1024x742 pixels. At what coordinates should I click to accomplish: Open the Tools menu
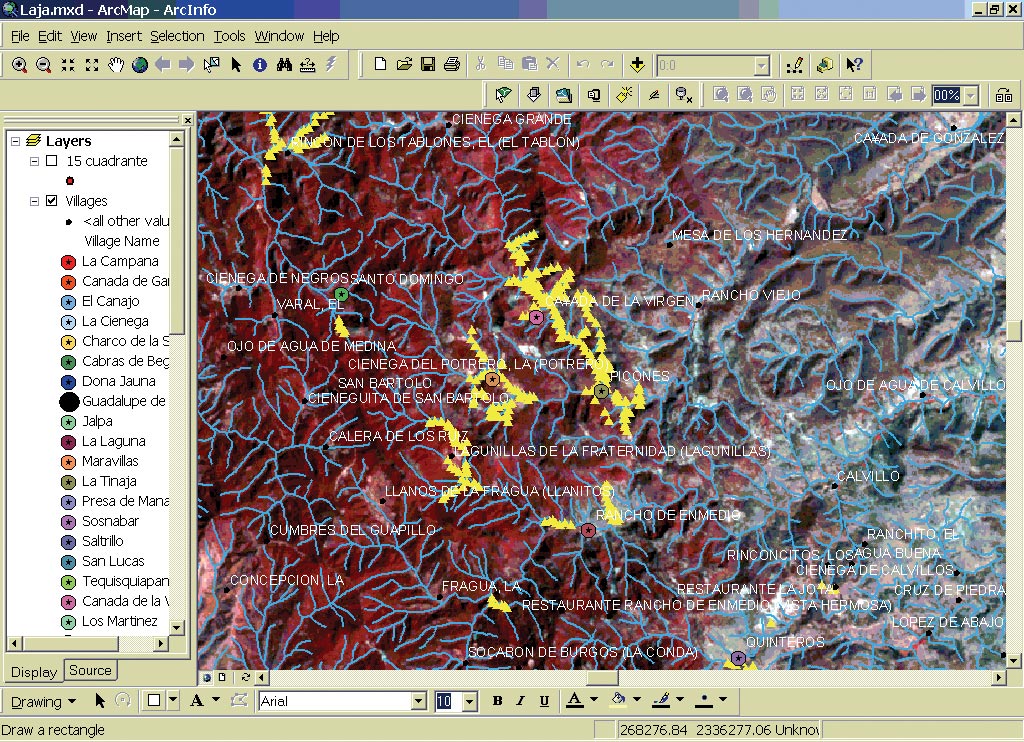(229, 36)
